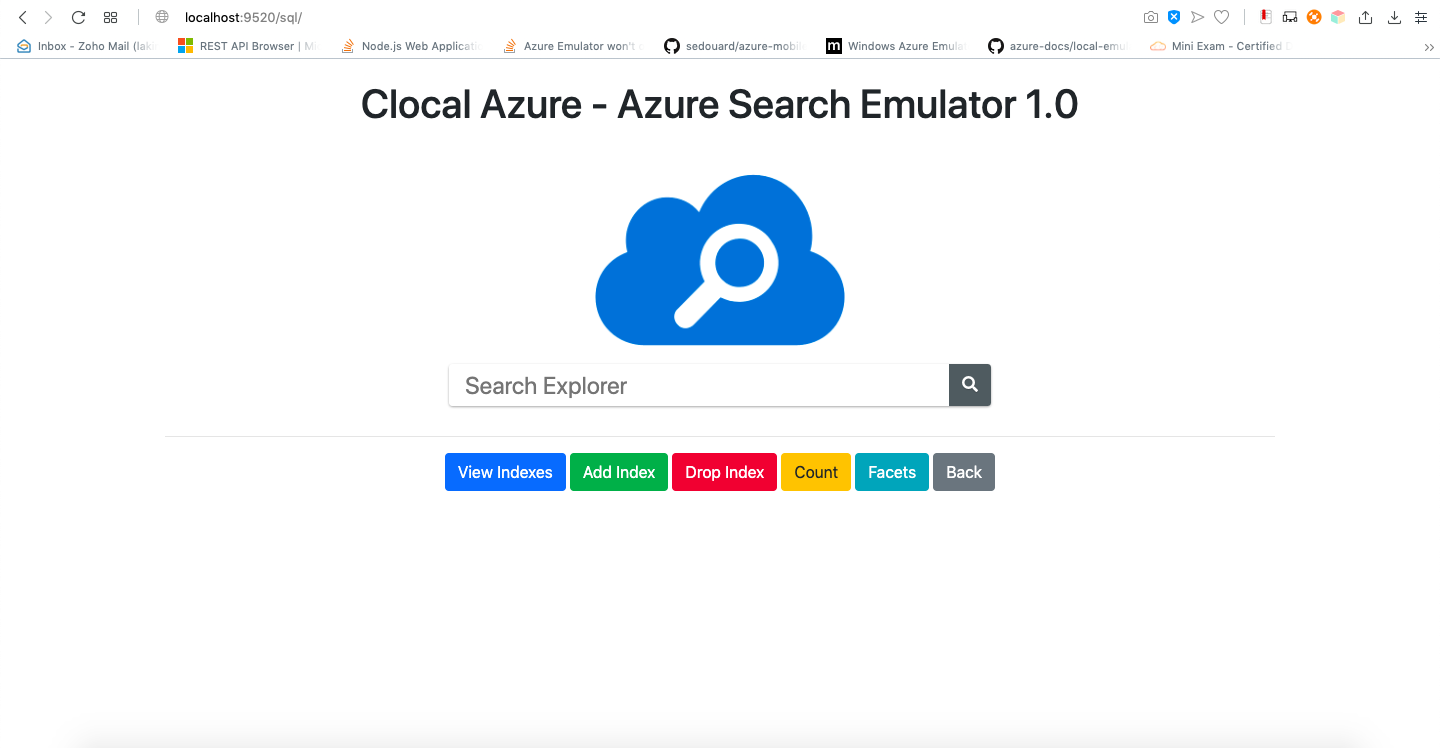Click the Azure Search cloud logo

(720, 260)
